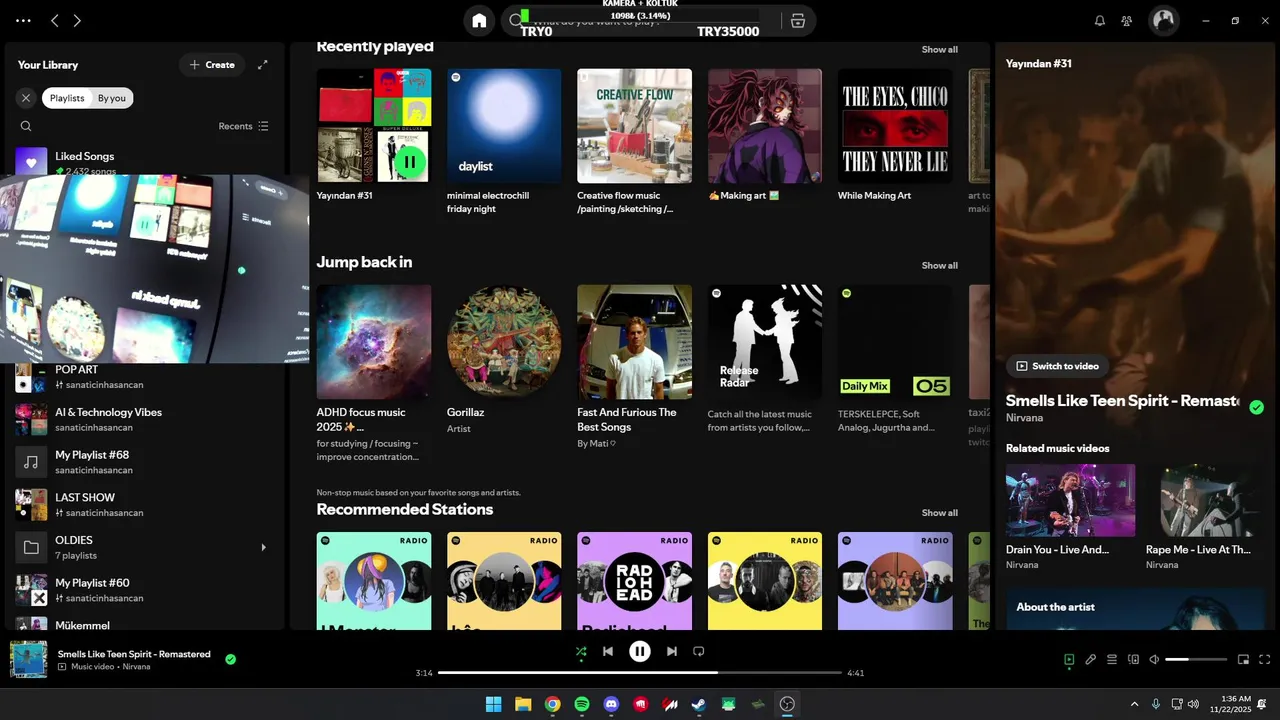Image resolution: width=1280 pixels, height=720 pixels.
Task: Adjust the Spotify volume slider
Action: point(1196,659)
